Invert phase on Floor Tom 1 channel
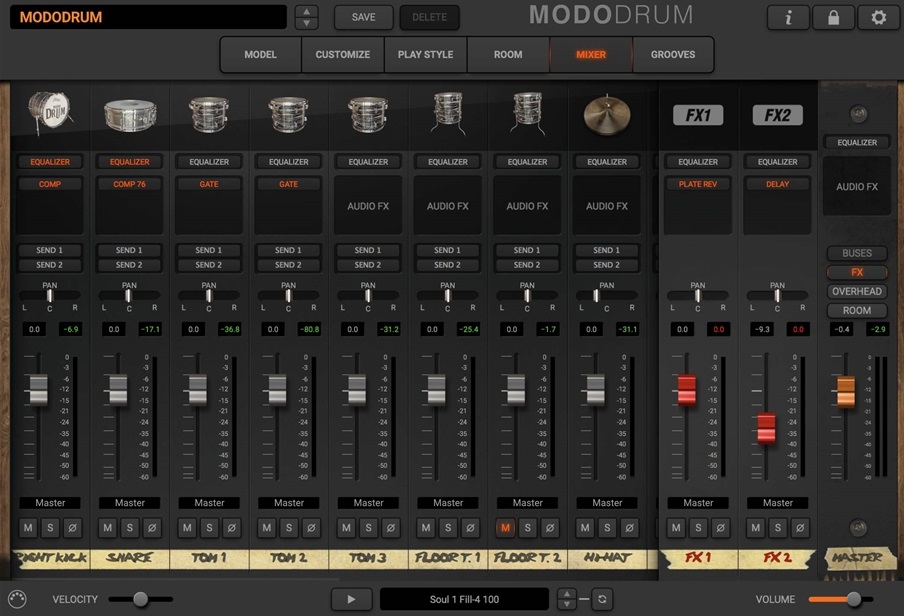The width and height of the screenshot is (904, 616). [x=470, y=527]
